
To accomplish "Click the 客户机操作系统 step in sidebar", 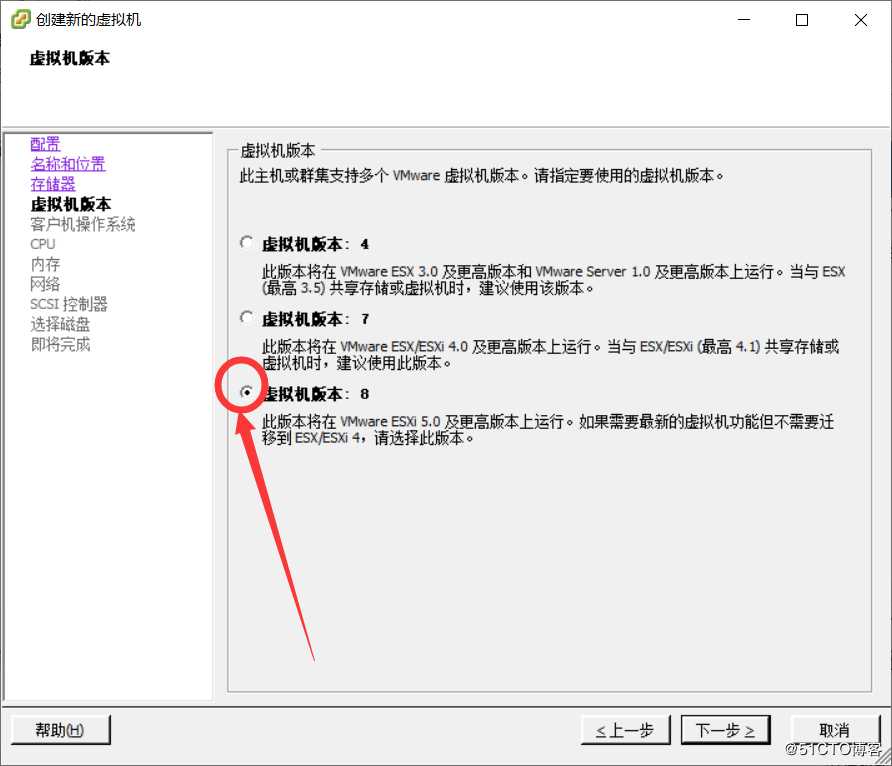I will pos(83,224).
